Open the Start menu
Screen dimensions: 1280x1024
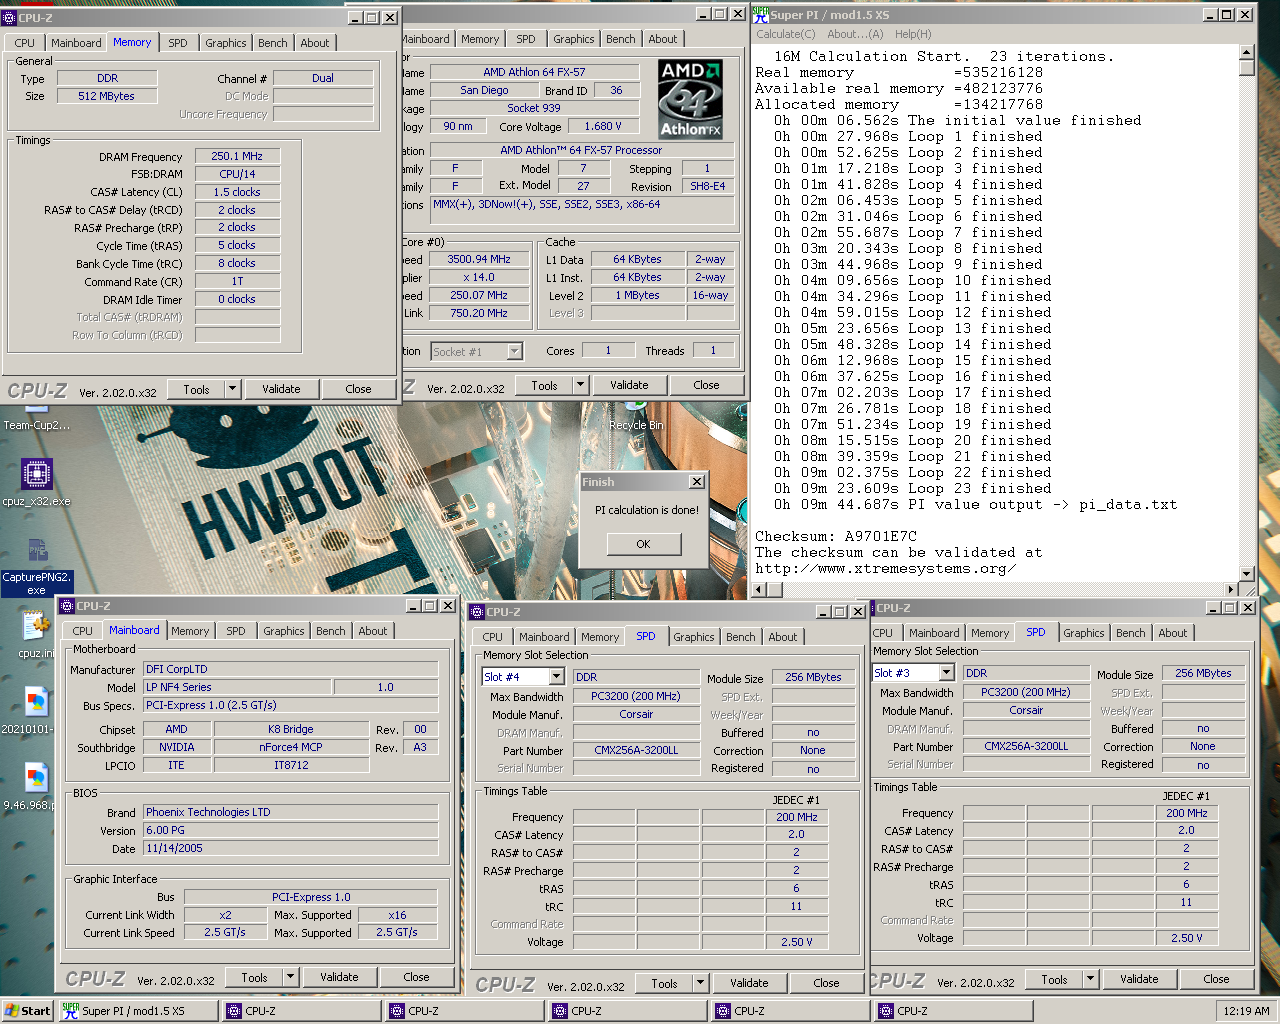pos(27,1011)
